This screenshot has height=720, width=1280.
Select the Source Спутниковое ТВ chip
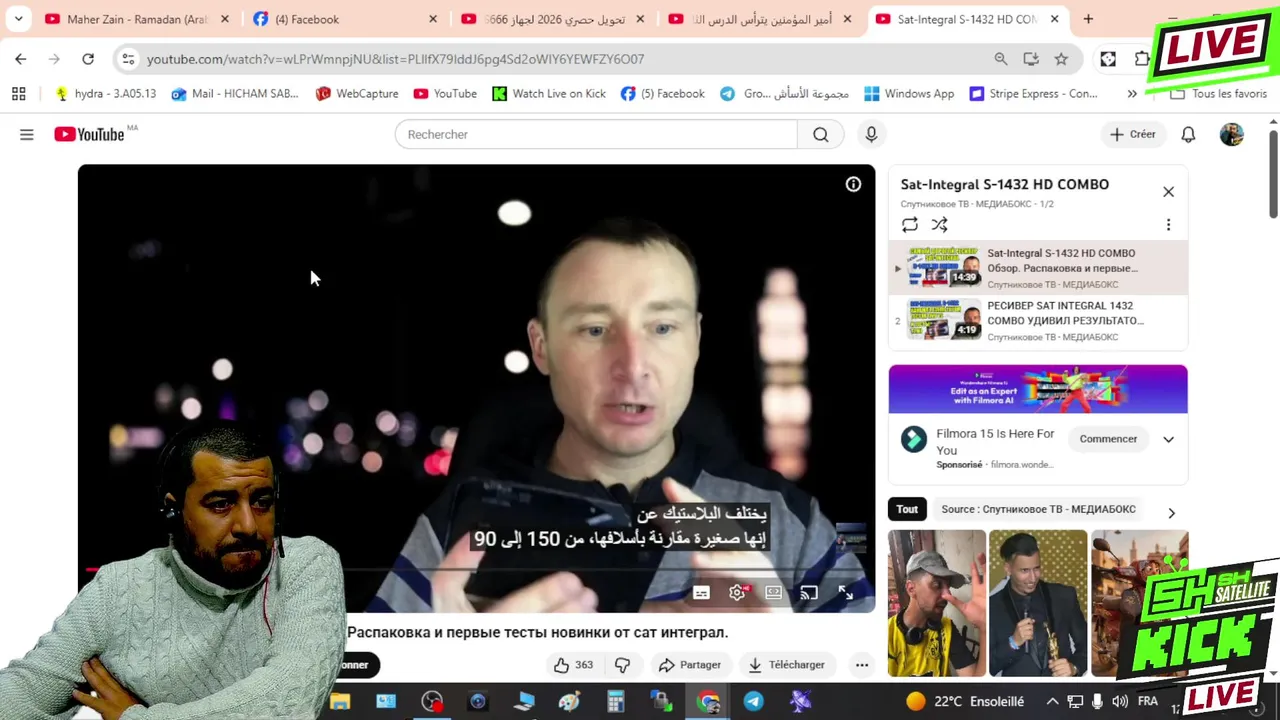(x=1038, y=509)
